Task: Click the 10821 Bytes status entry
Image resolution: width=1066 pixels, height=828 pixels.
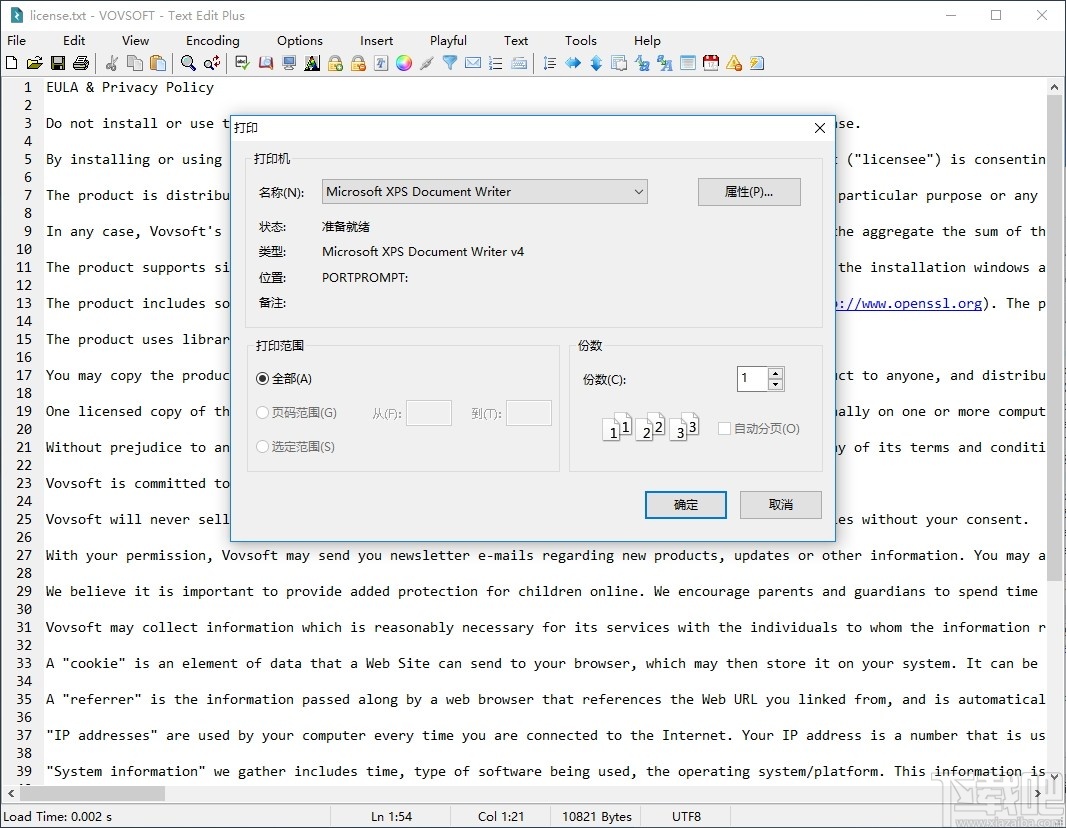Action: (597, 816)
